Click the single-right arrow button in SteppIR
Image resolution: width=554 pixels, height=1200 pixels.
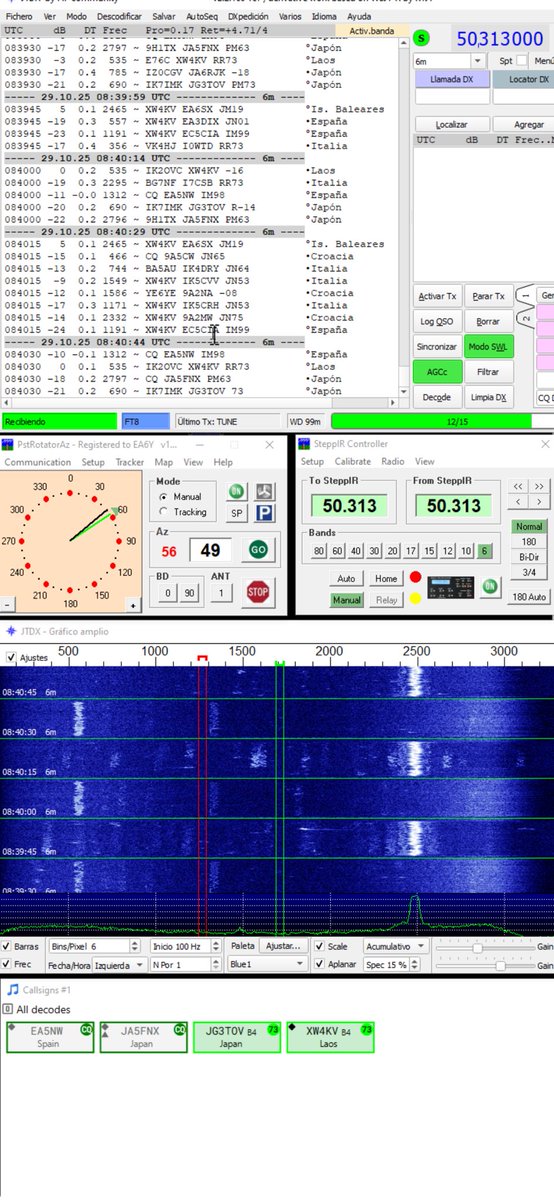pos(540,503)
